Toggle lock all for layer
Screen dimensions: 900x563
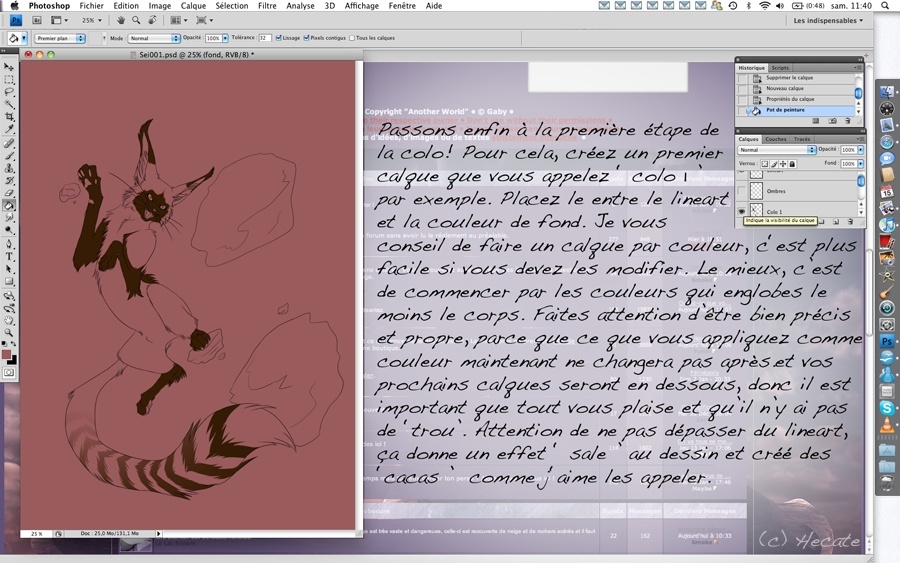pos(792,164)
